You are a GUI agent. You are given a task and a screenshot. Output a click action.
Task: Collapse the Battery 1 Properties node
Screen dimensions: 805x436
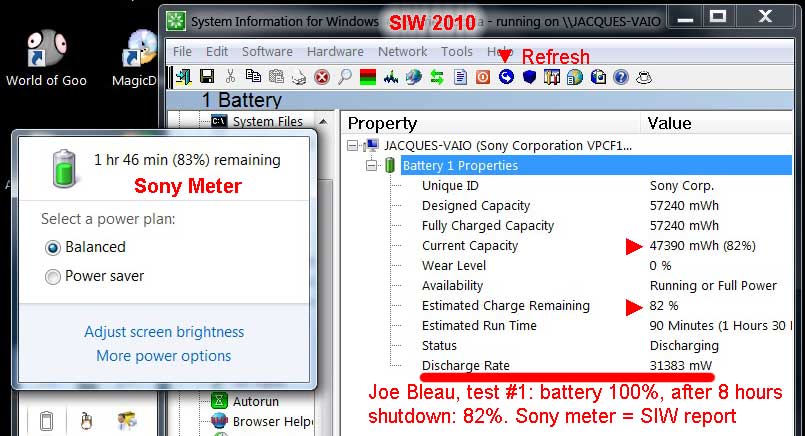(x=372, y=165)
